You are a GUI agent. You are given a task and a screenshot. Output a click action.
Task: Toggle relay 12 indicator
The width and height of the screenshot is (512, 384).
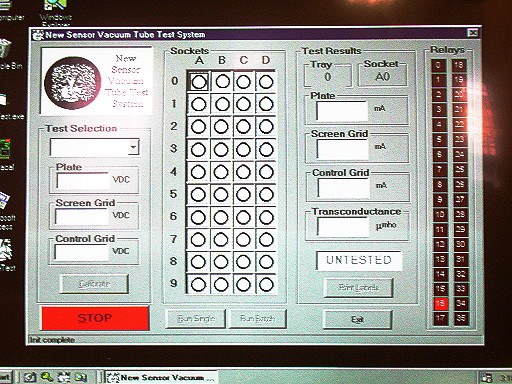440,244
